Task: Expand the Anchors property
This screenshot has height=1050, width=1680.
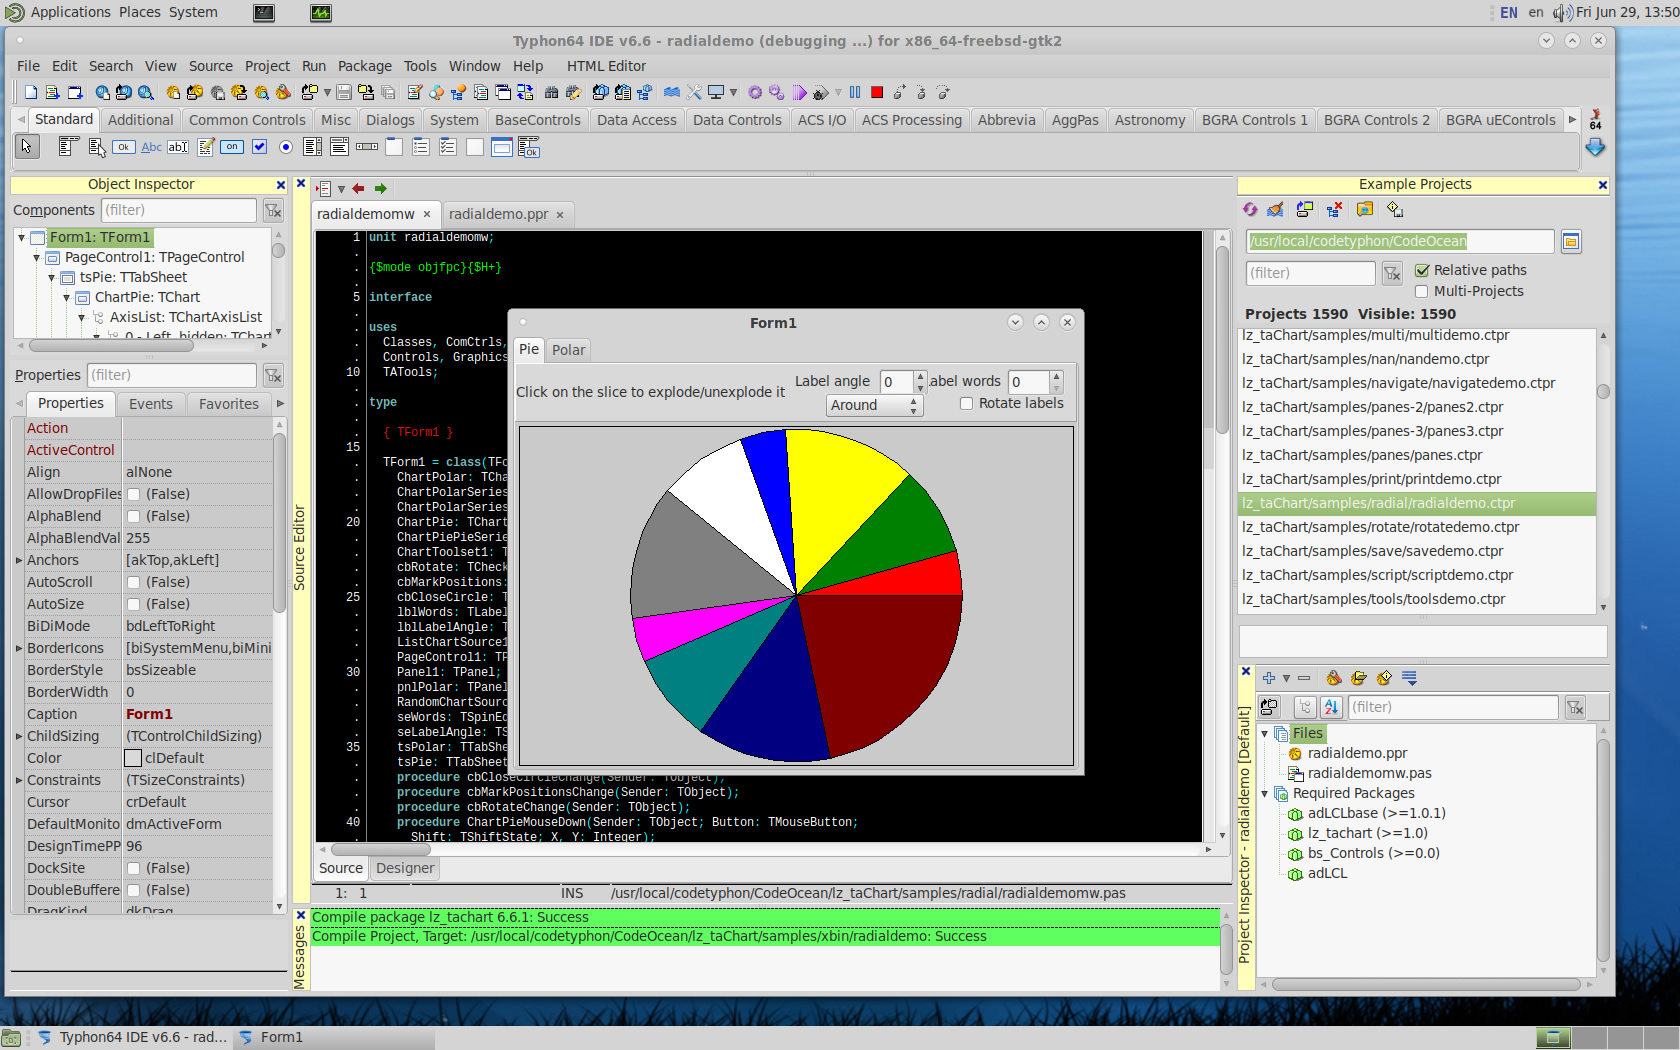Action: pos(19,560)
